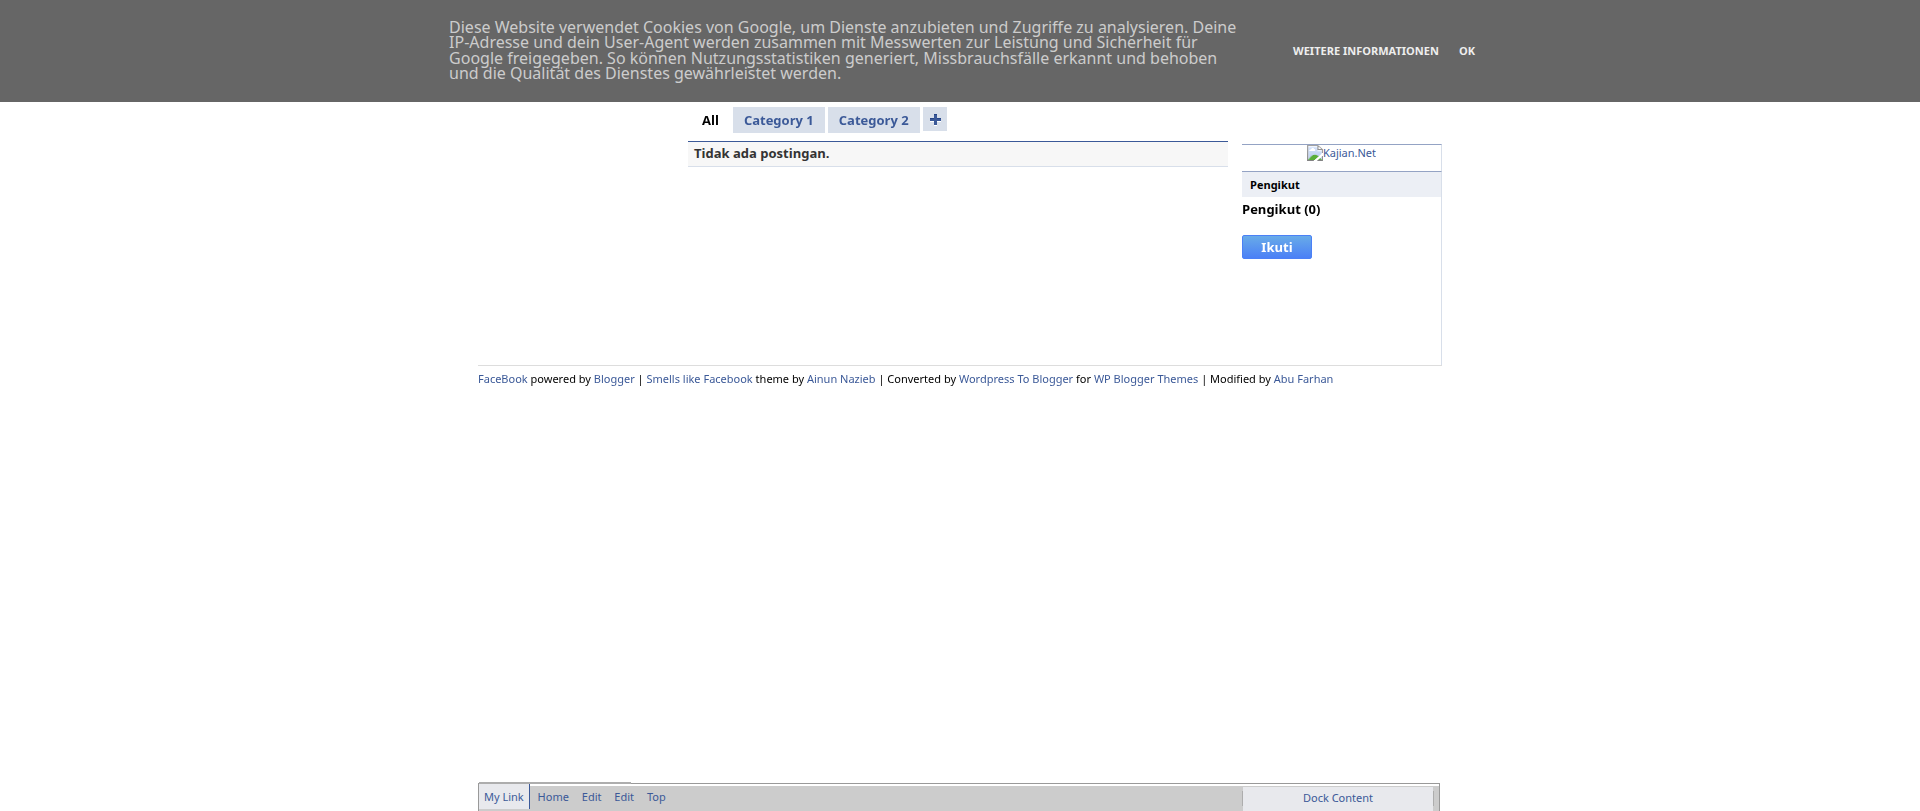Image resolution: width=1920 pixels, height=811 pixels.
Task: Click the Ainun Nazieb author link
Action: [x=841, y=379]
